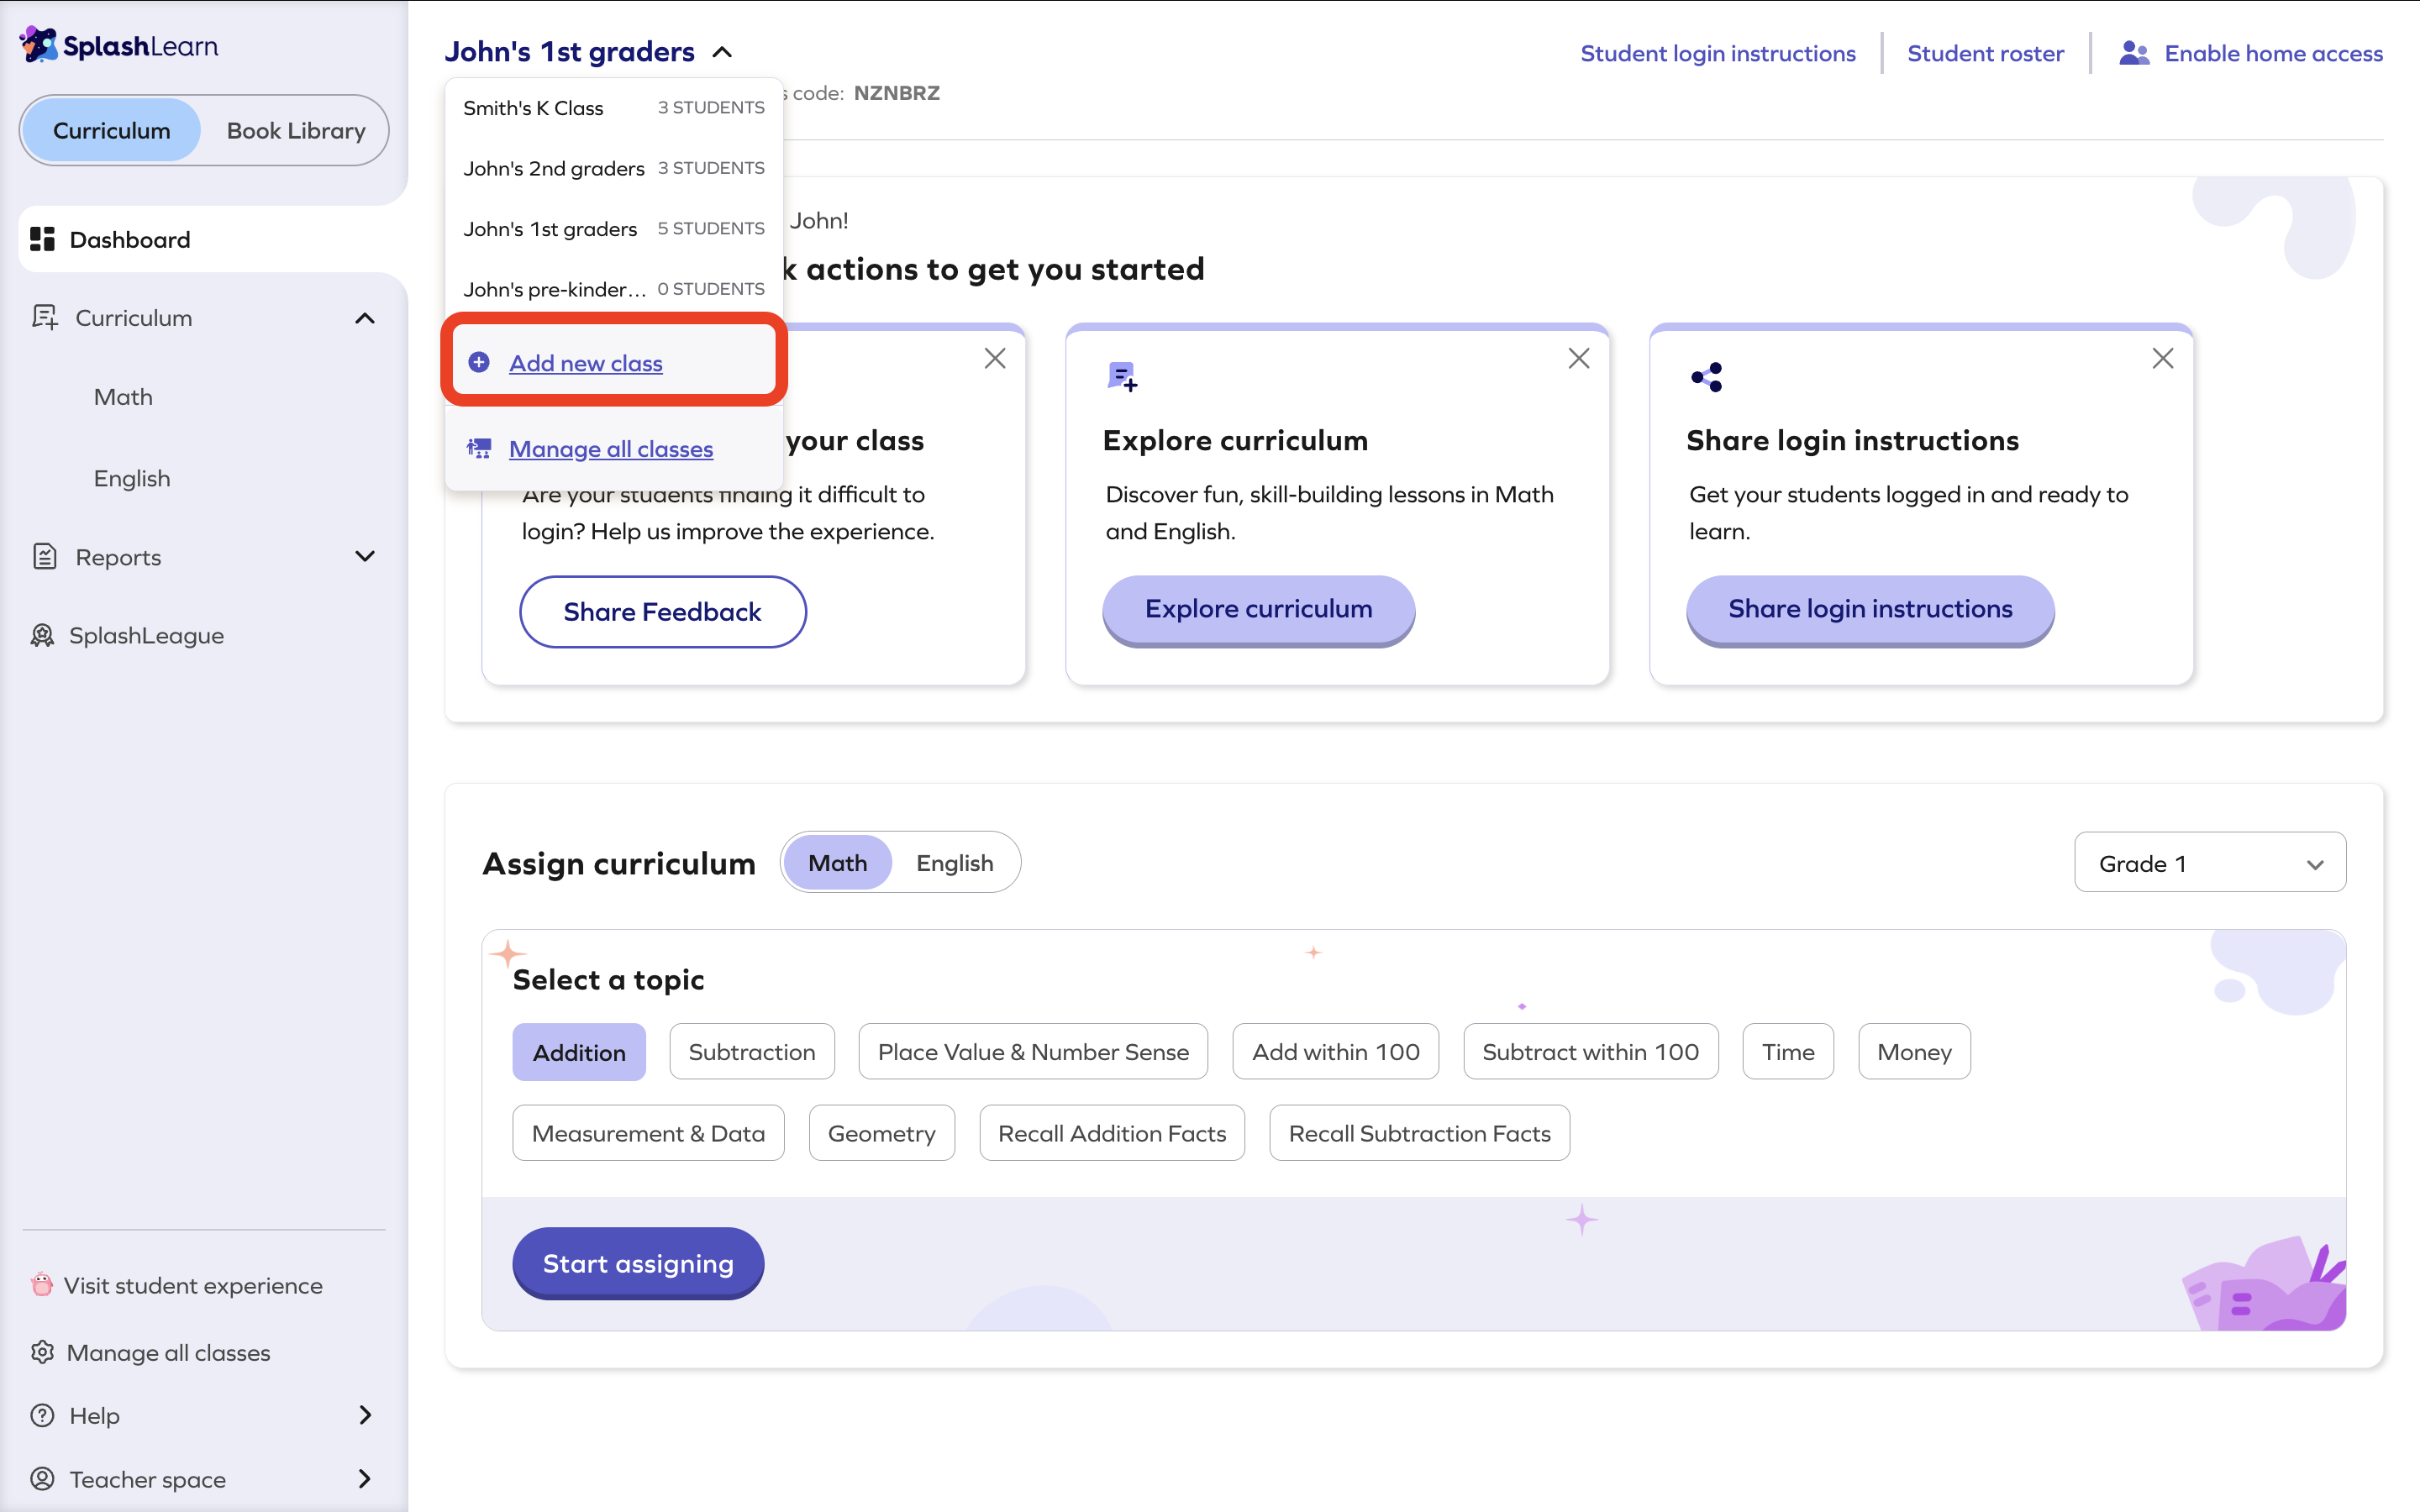Viewport: 2420px width, 1512px height.
Task: Click the classroom icon beside Manage all classes
Action: (479, 448)
